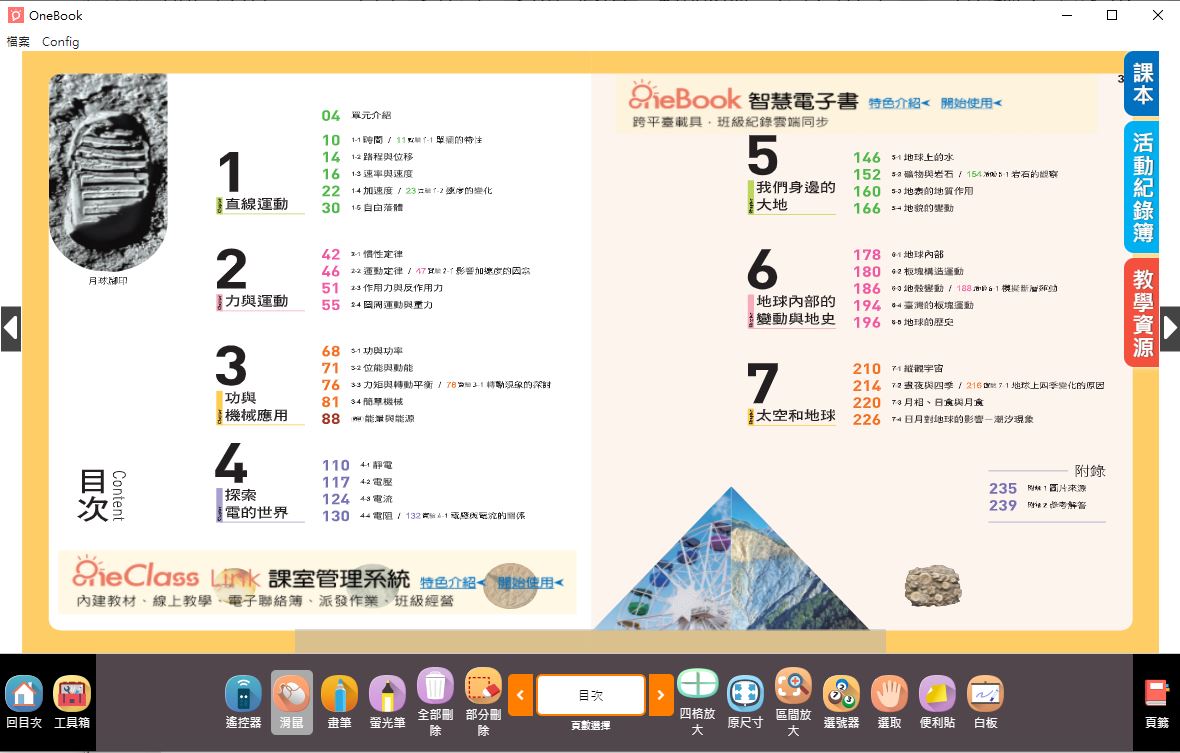Click the ferris wheel mountain pyramid image
This screenshot has width=1180, height=753.
731,560
